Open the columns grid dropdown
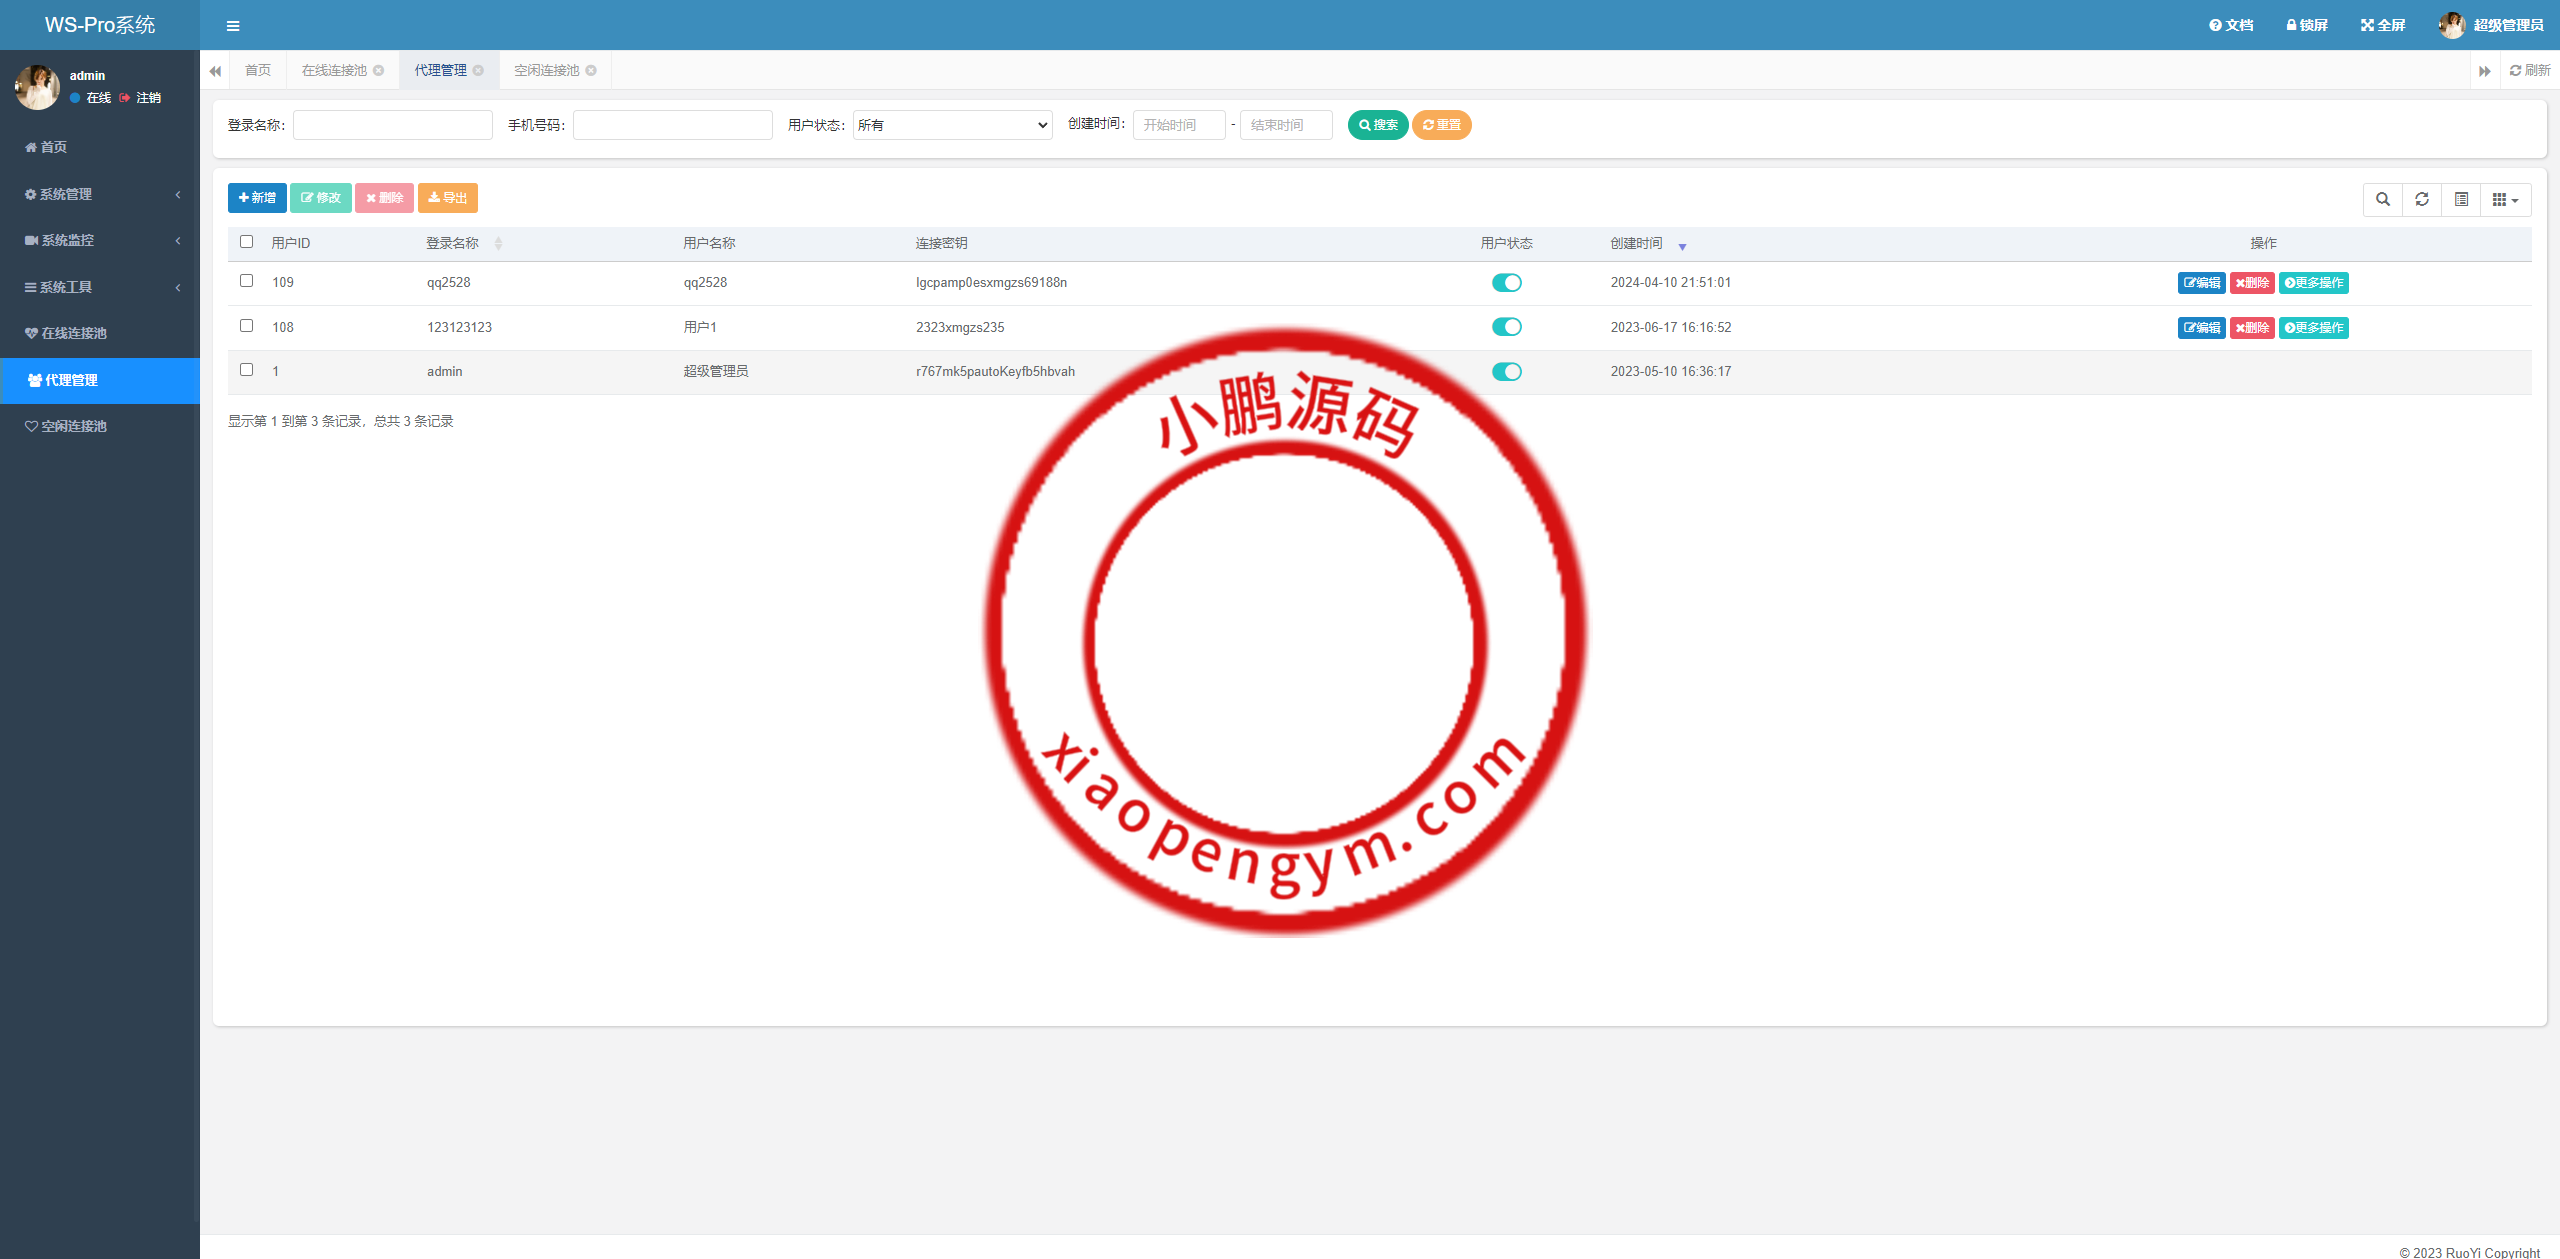 click(2505, 199)
